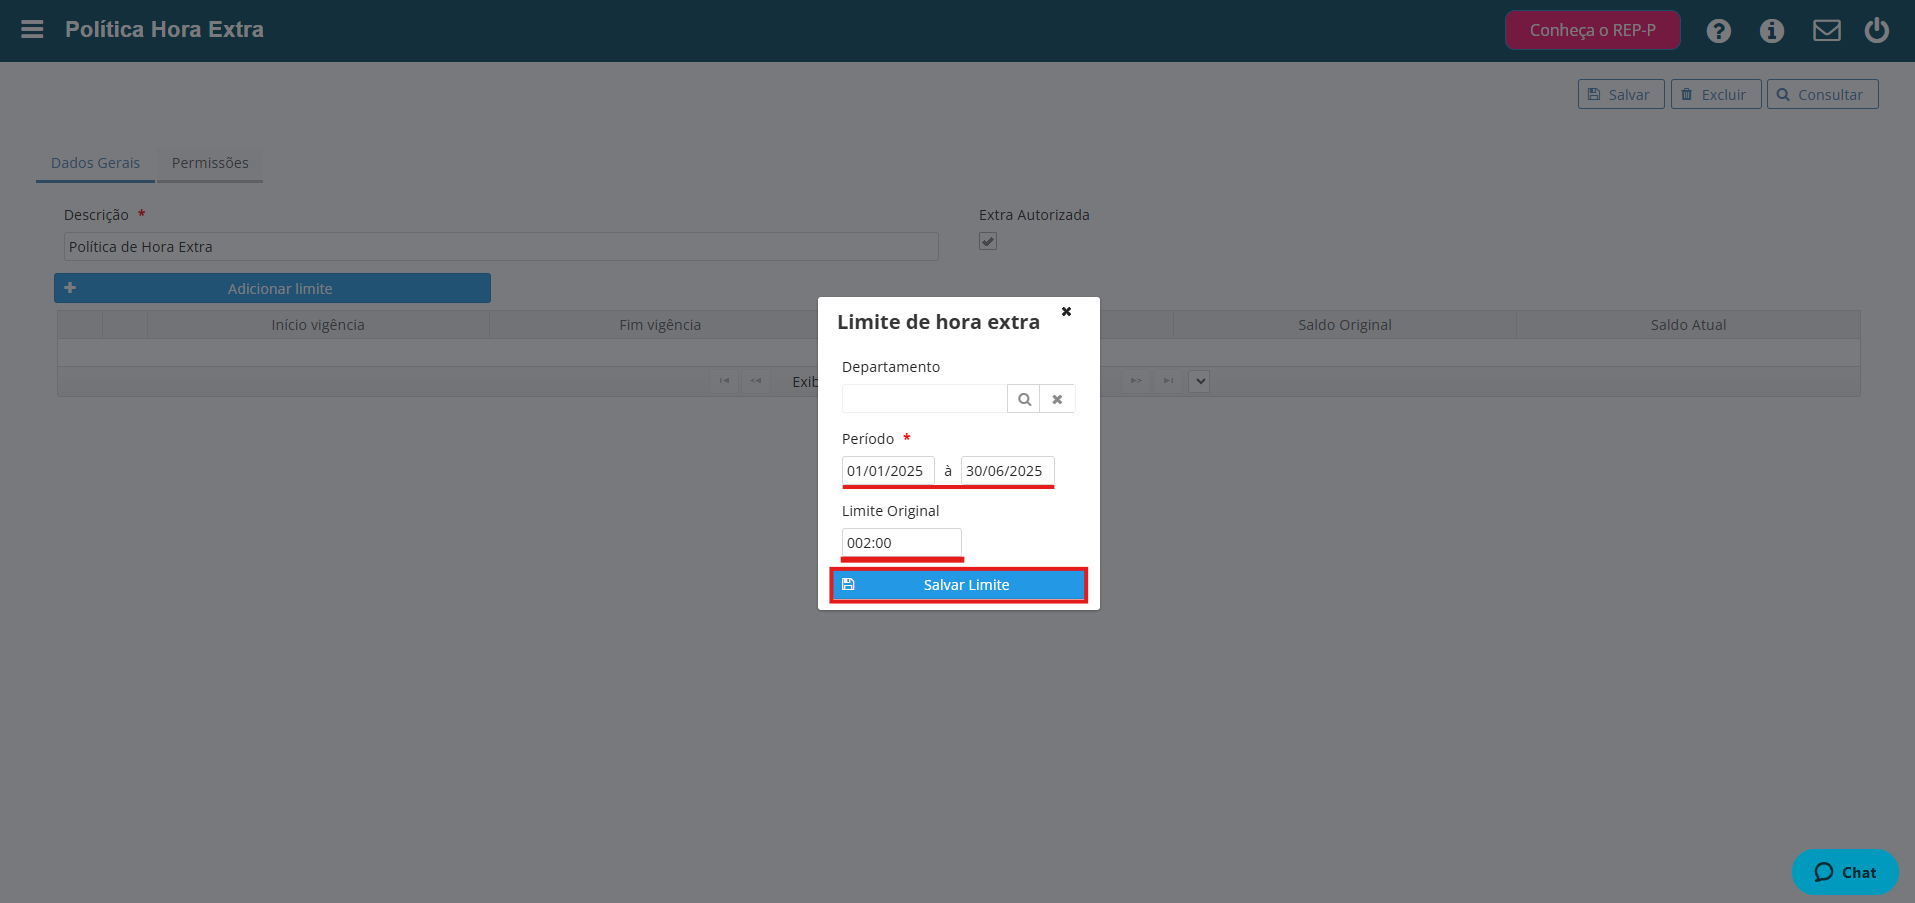This screenshot has width=1915, height=903.
Task: Go to last page in table pager
Action: pyautogui.click(x=1168, y=381)
